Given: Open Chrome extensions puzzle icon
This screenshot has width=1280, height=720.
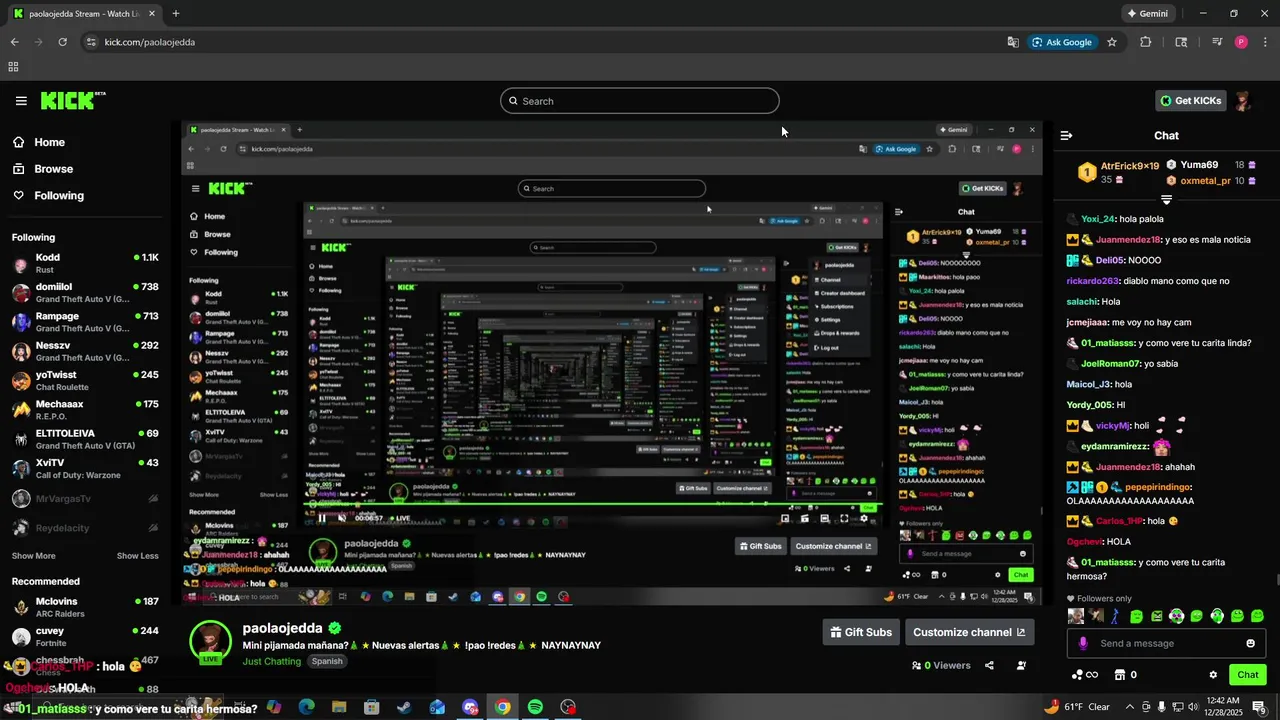Looking at the screenshot, I should coord(1146,42).
